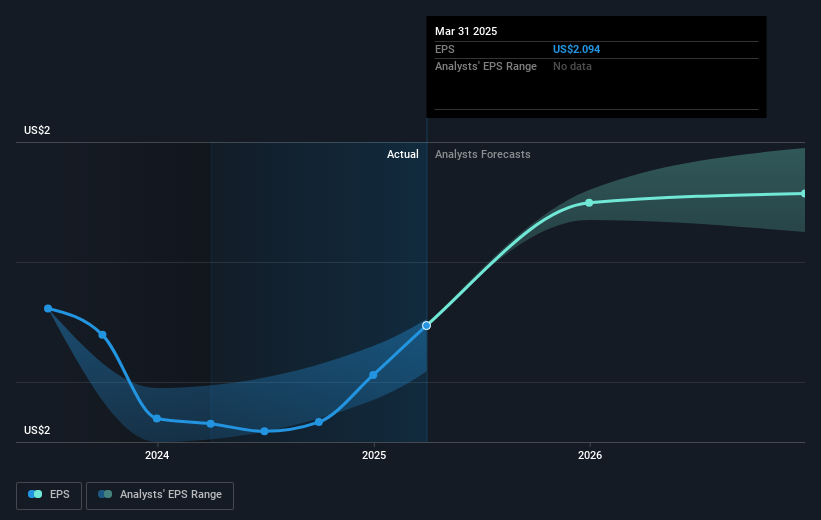Image resolution: width=821 pixels, height=520 pixels.
Task: Select the EPS point at shaded region start
Action: [x=210, y=424]
